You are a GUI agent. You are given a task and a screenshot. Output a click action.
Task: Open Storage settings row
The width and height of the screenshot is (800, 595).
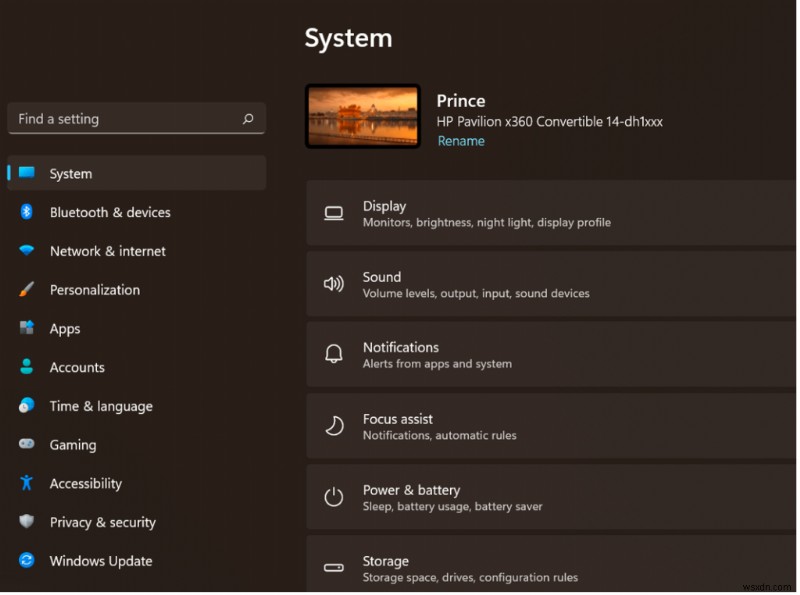(x=550, y=568)
